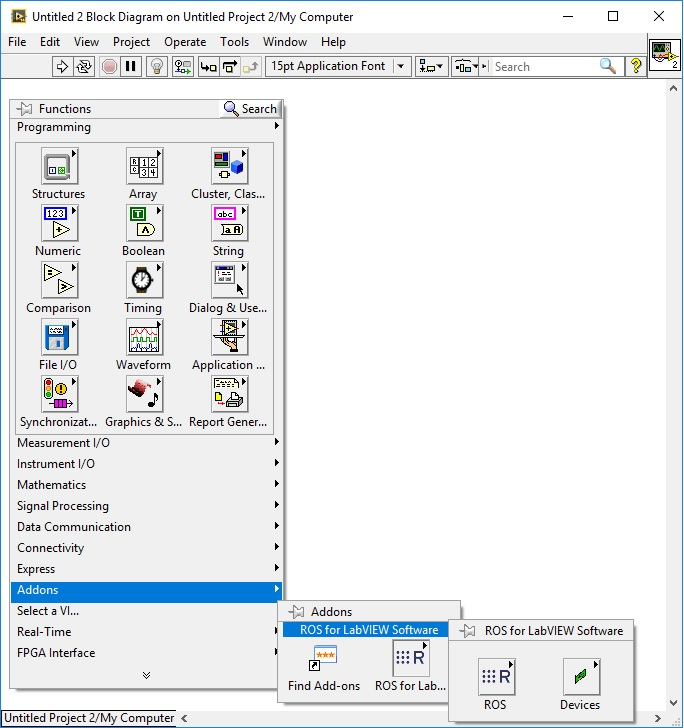Open the Application Control subpalette

pyautogui.click(x=229, y=337)
